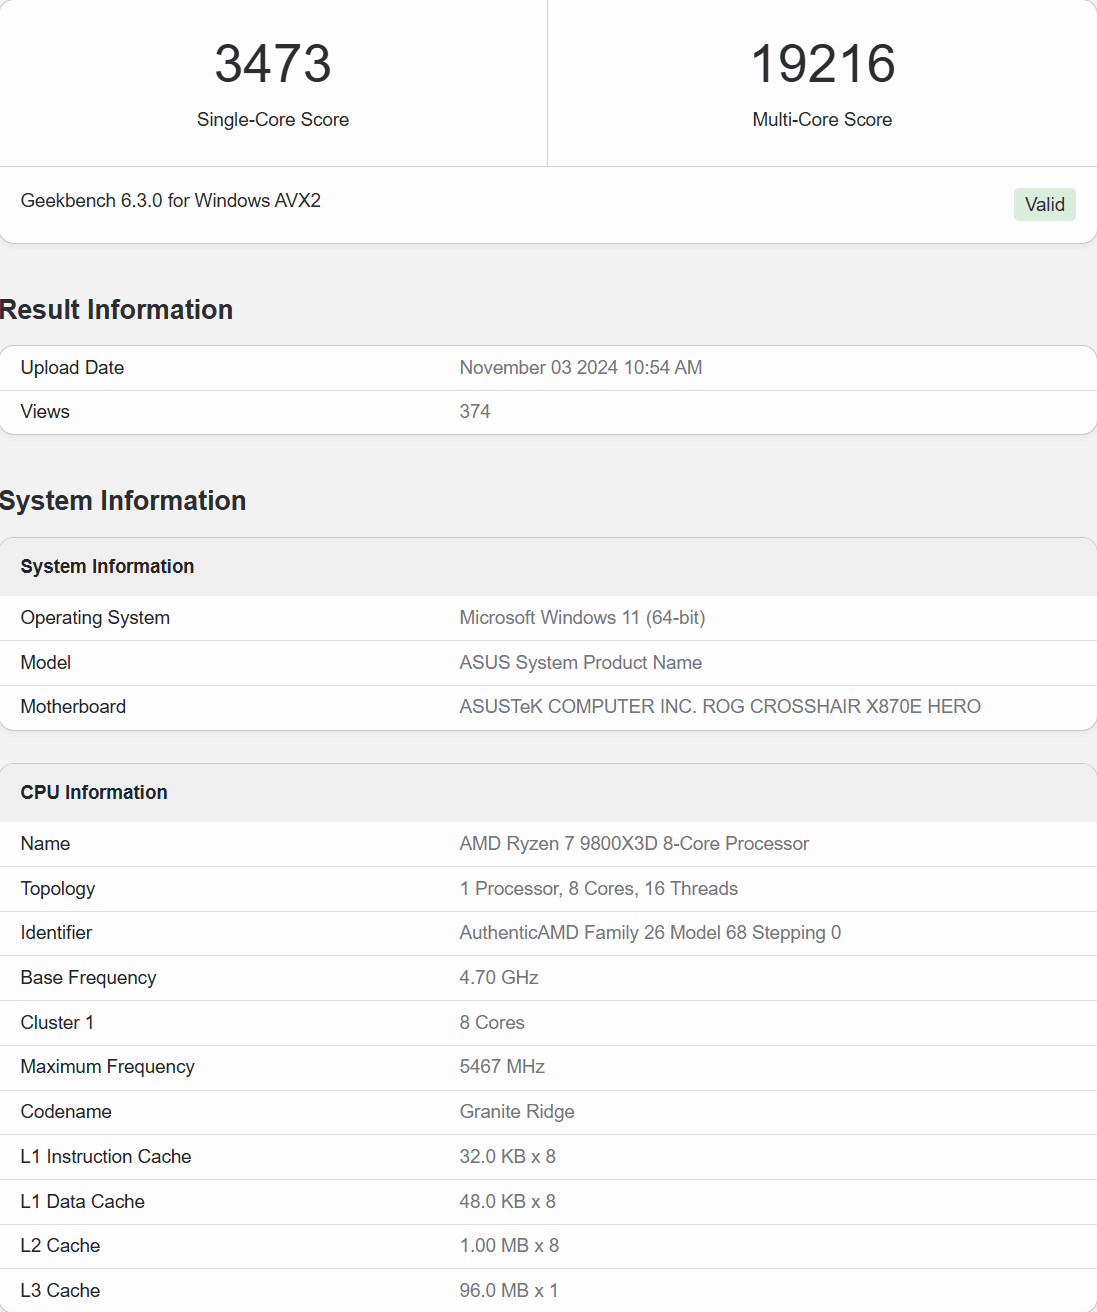The width and height of the screenshot is (1097, 1312).
Task: Click the CPU Information table header
Action: (94, 793)
